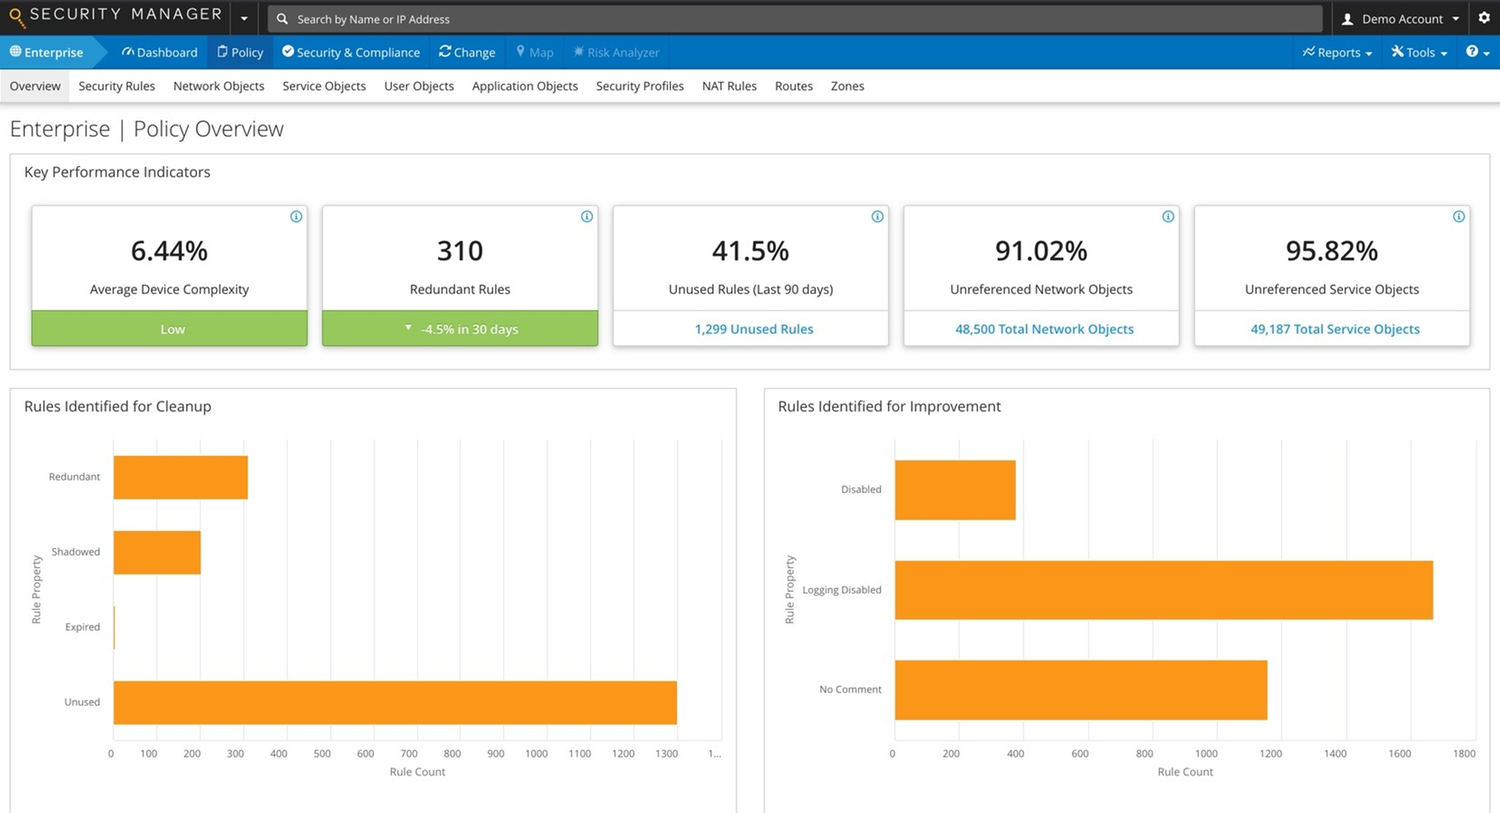Screen dimensions: 1500x813
Task: Click the Map pin icon
Action: (520, 52)
